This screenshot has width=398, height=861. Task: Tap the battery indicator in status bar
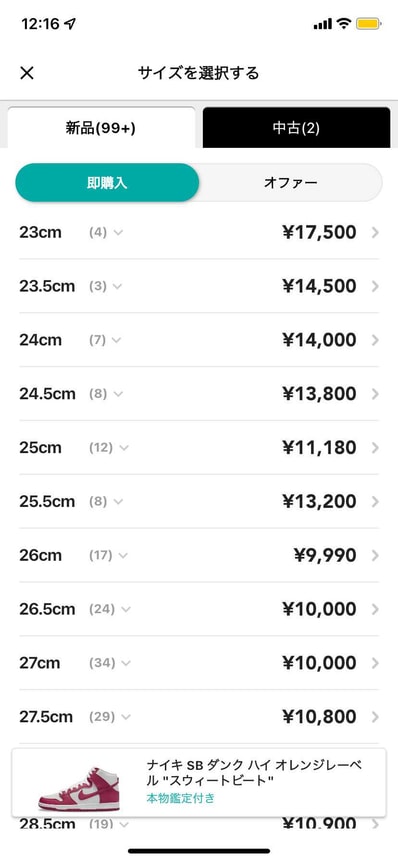coord(367,24)
